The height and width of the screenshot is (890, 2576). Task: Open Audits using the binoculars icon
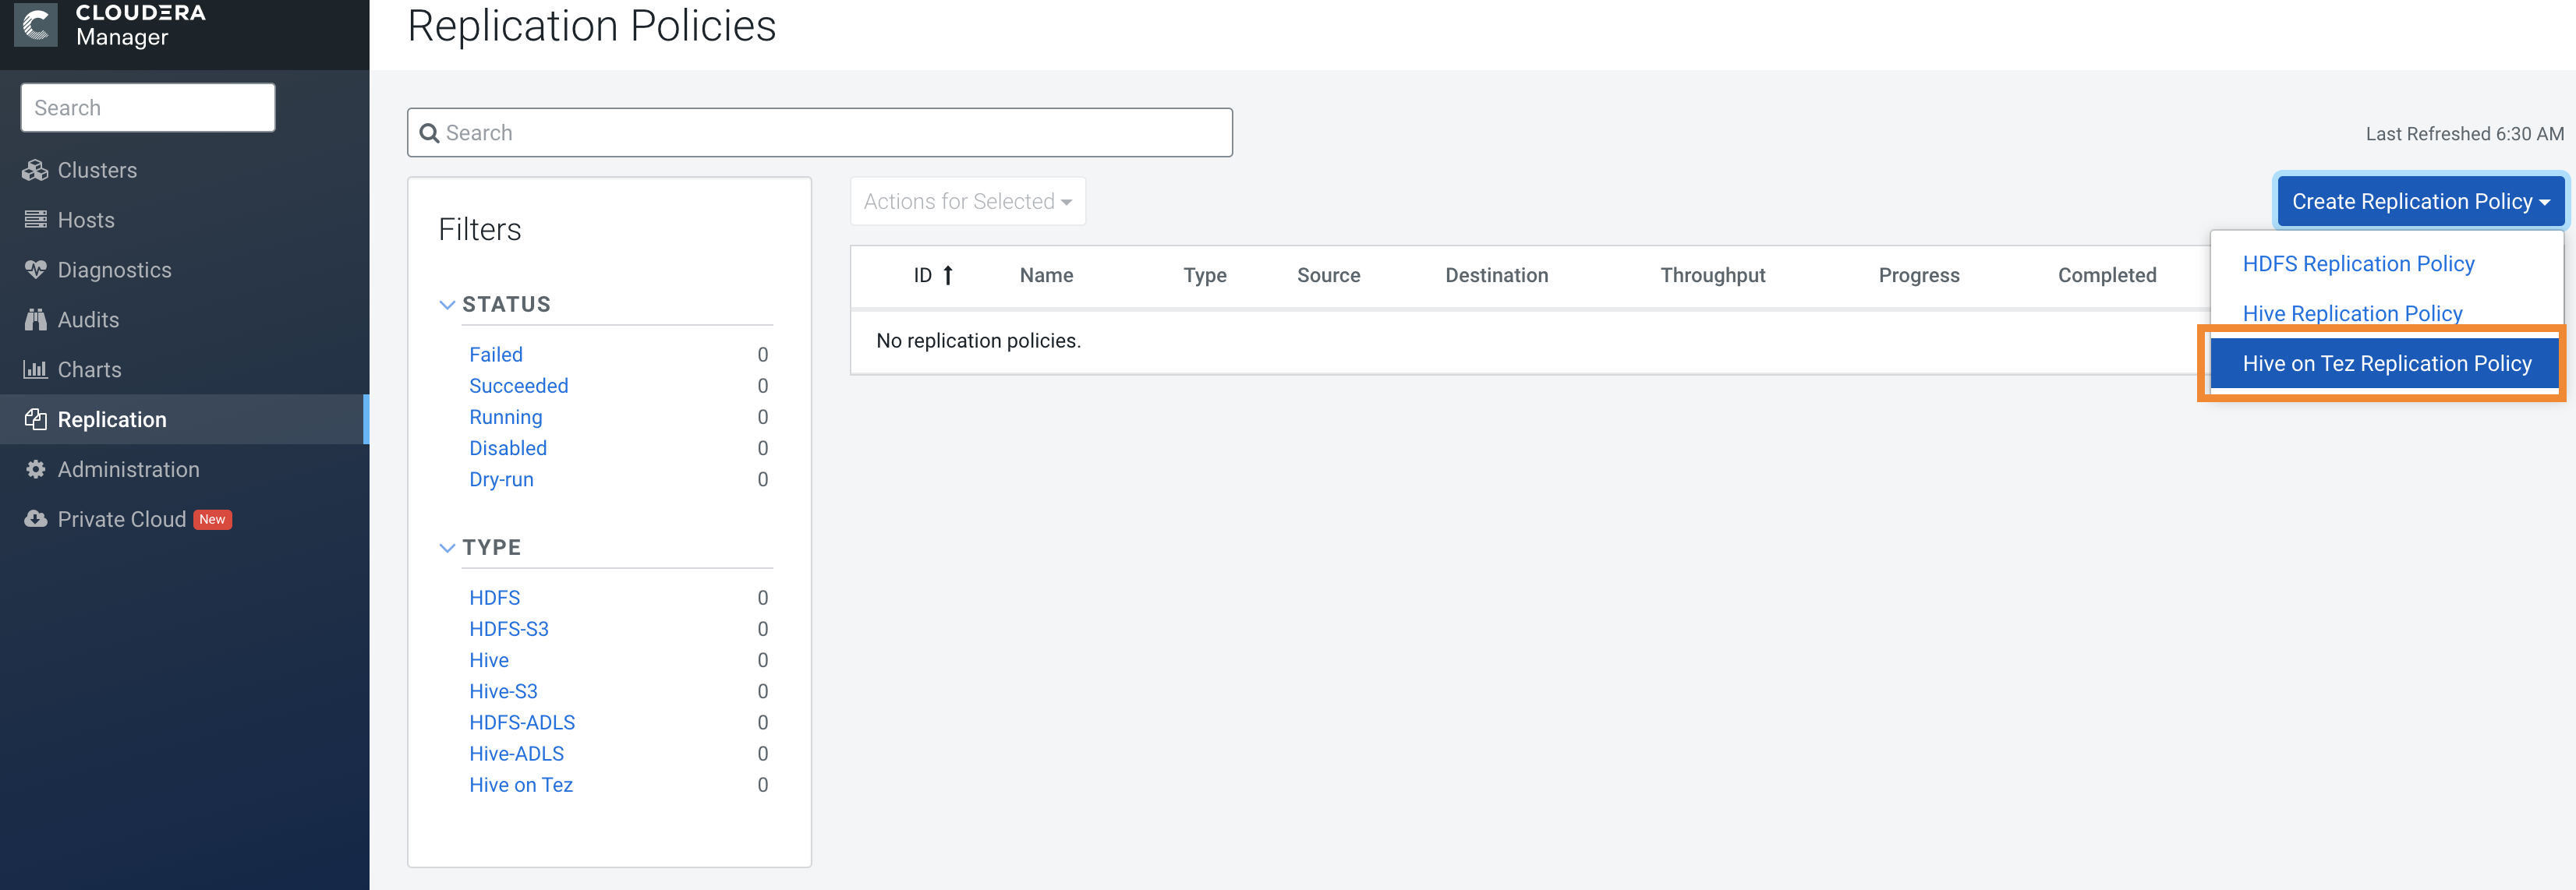point(35,319)
